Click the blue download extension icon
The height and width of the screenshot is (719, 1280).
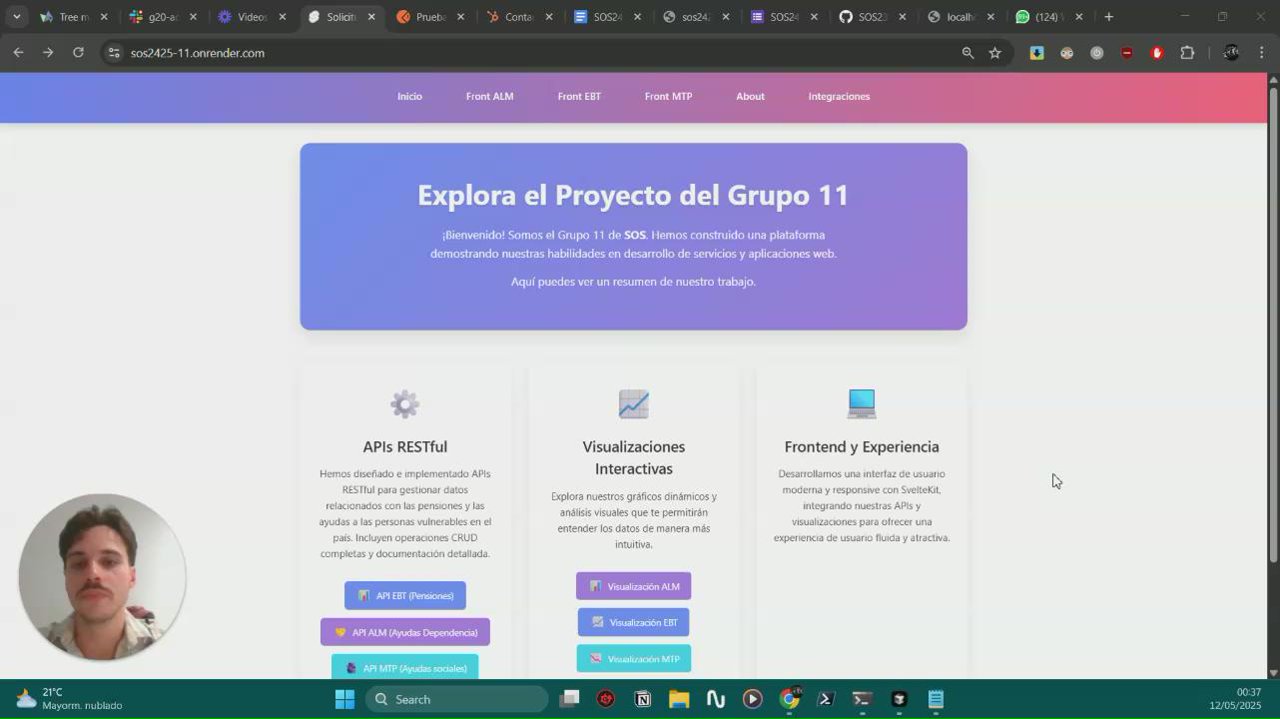(x=1037, y=53)
